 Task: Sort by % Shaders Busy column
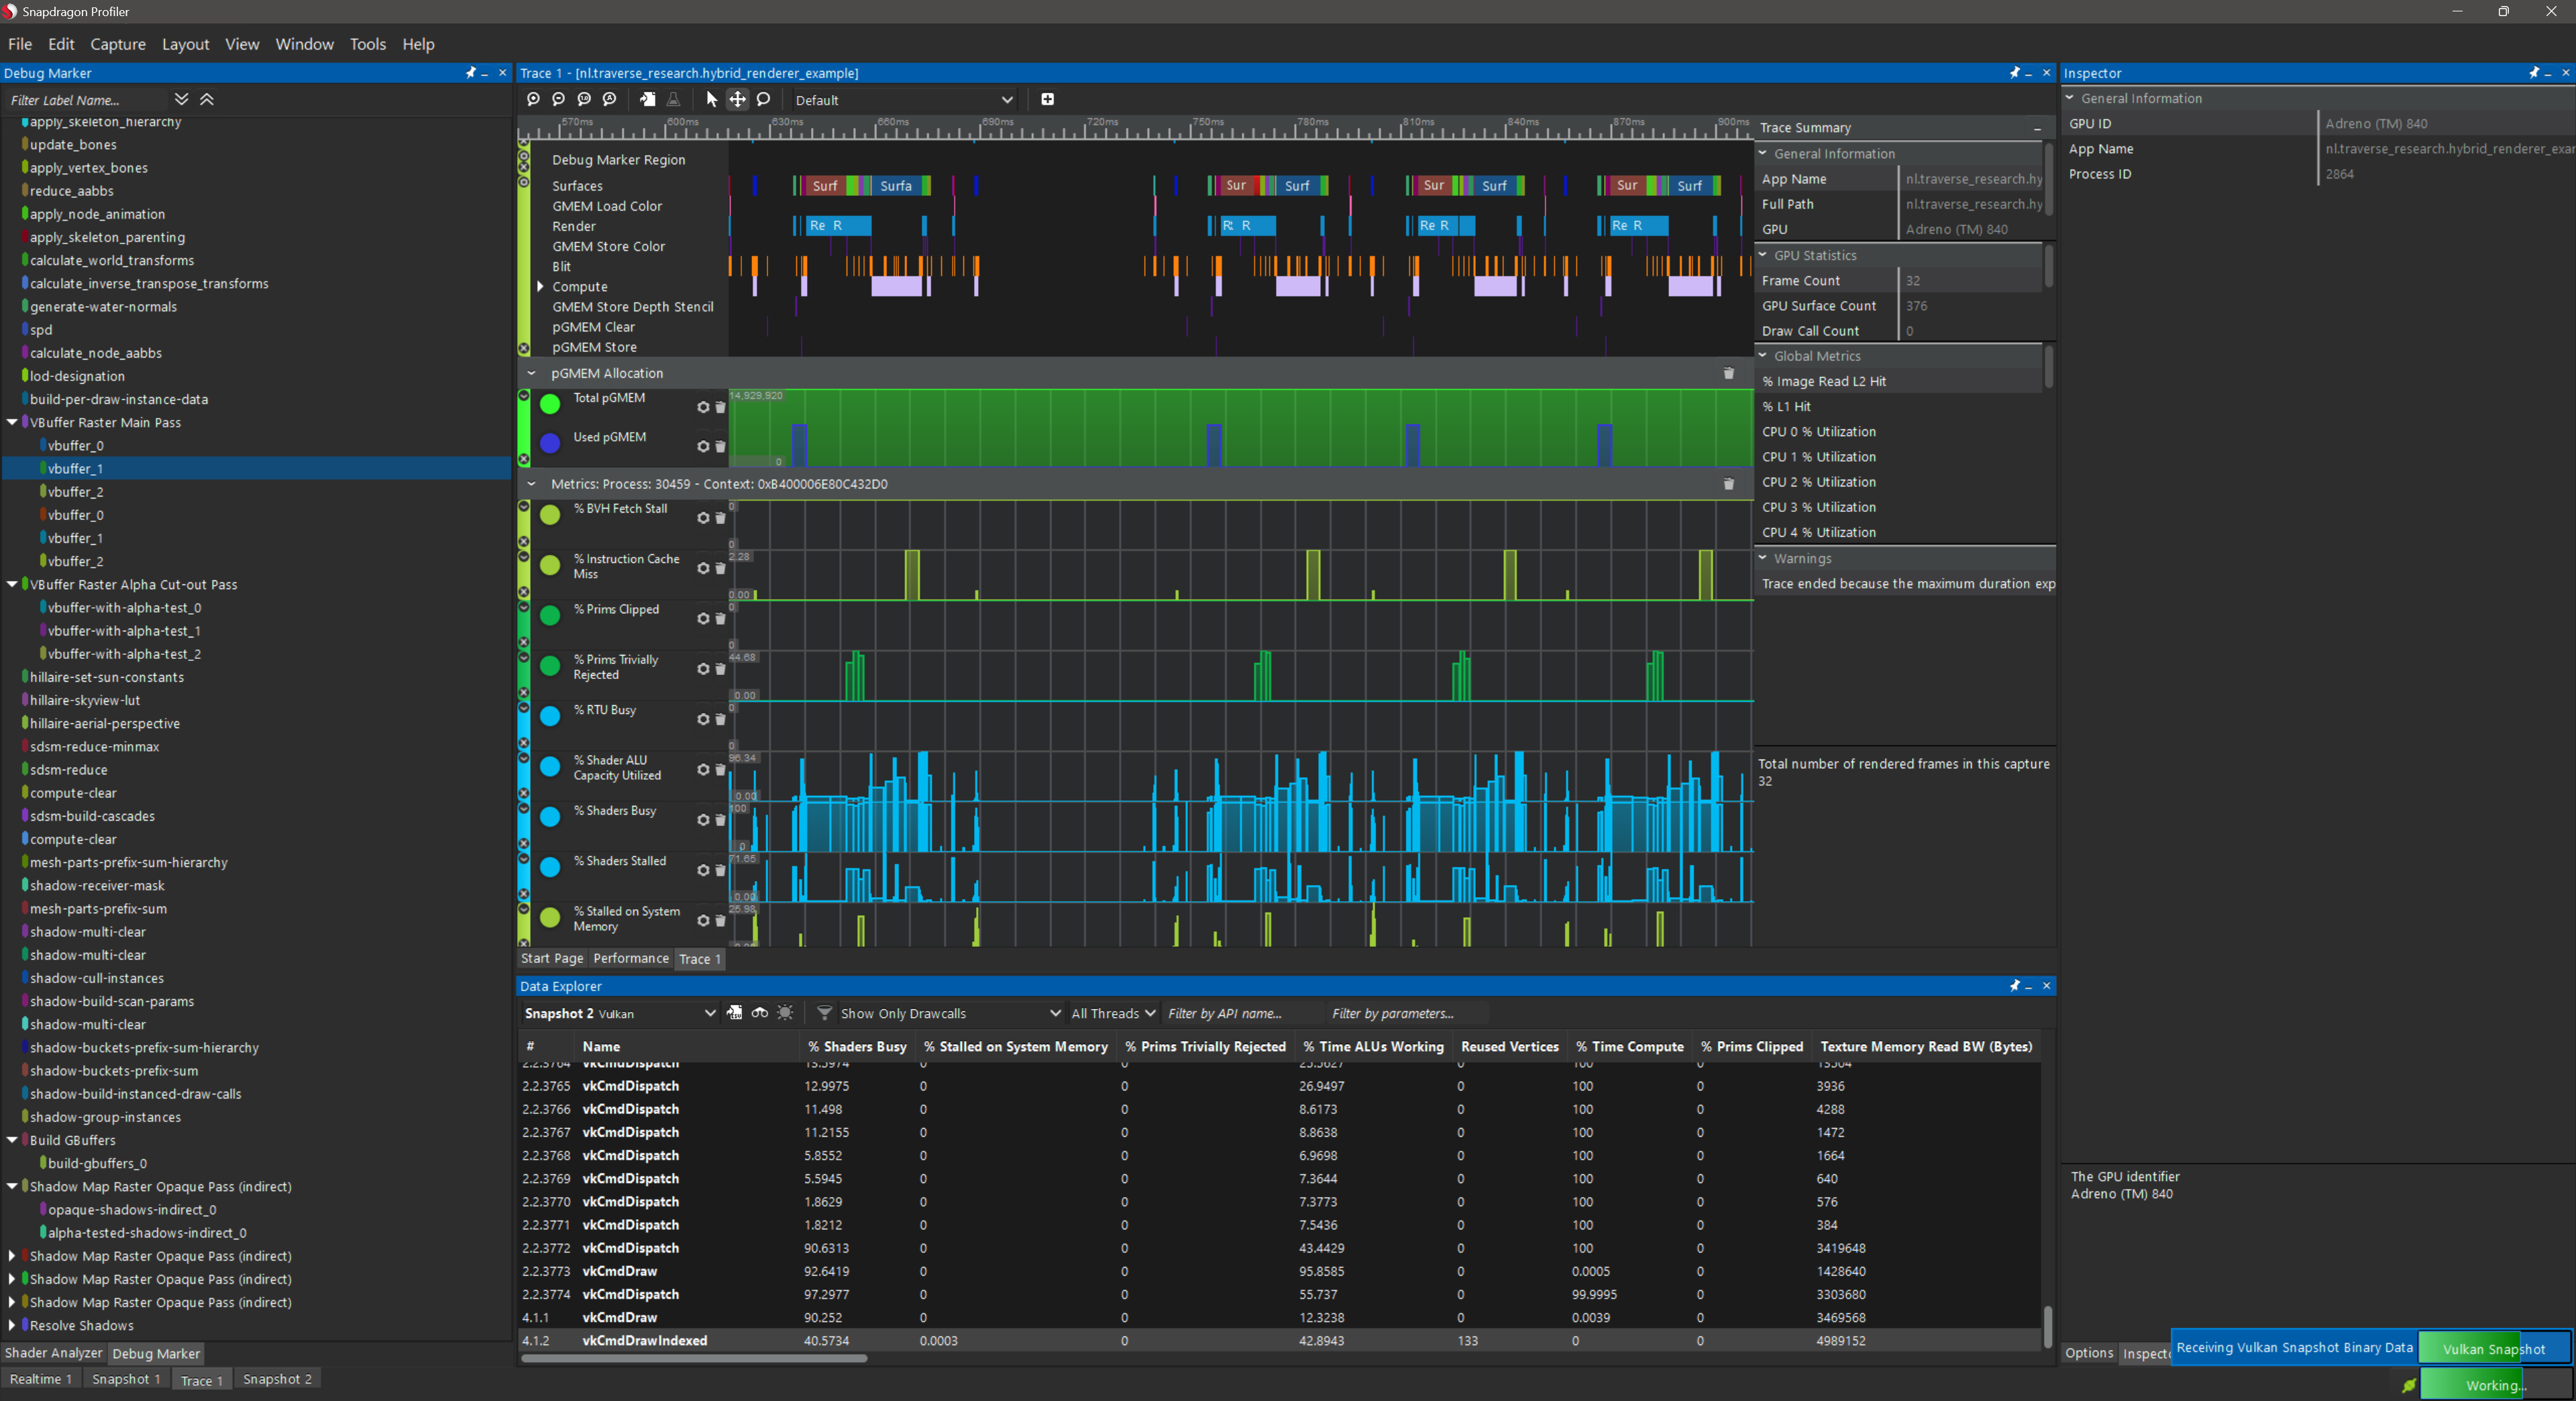tap(857, 1046)
